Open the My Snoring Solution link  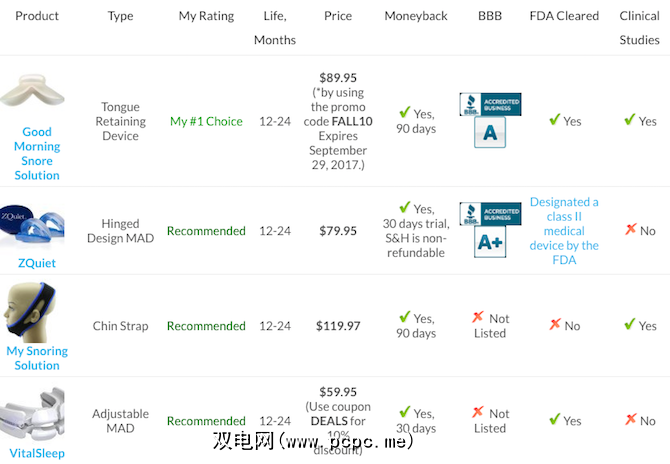(x=37, y=358)
